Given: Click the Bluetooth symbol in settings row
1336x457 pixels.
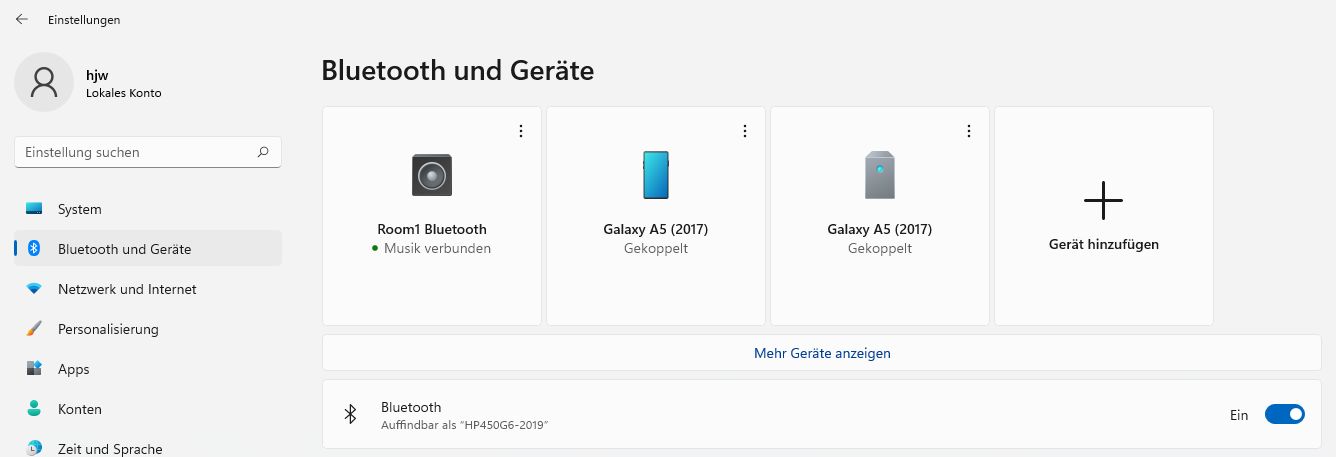Looking at the screenshot, I should point(350,414).
